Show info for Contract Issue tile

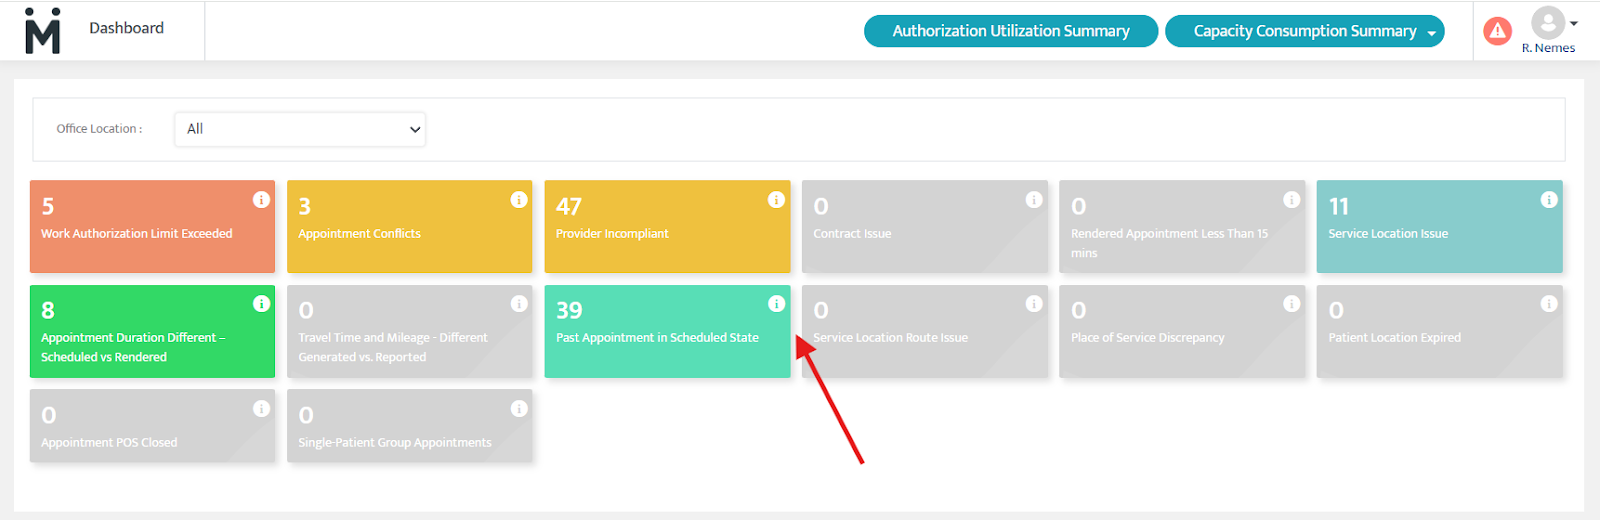click(x=1034, y=199)
